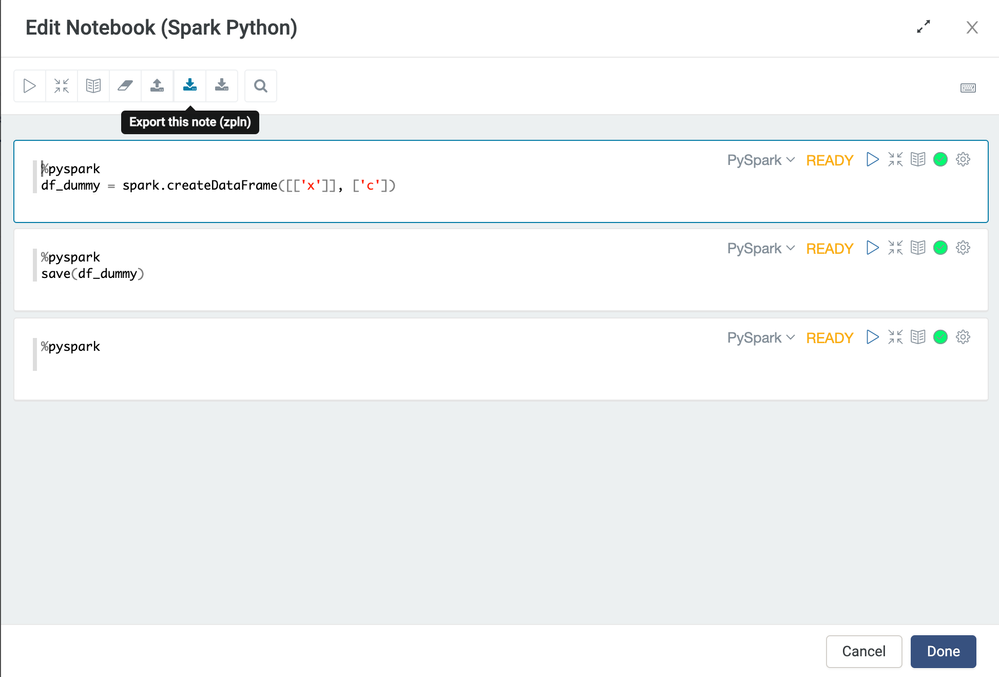Run all paragraphs from top toolbar
The height and width of the screenshot is (677, 999).
[30, 86]
